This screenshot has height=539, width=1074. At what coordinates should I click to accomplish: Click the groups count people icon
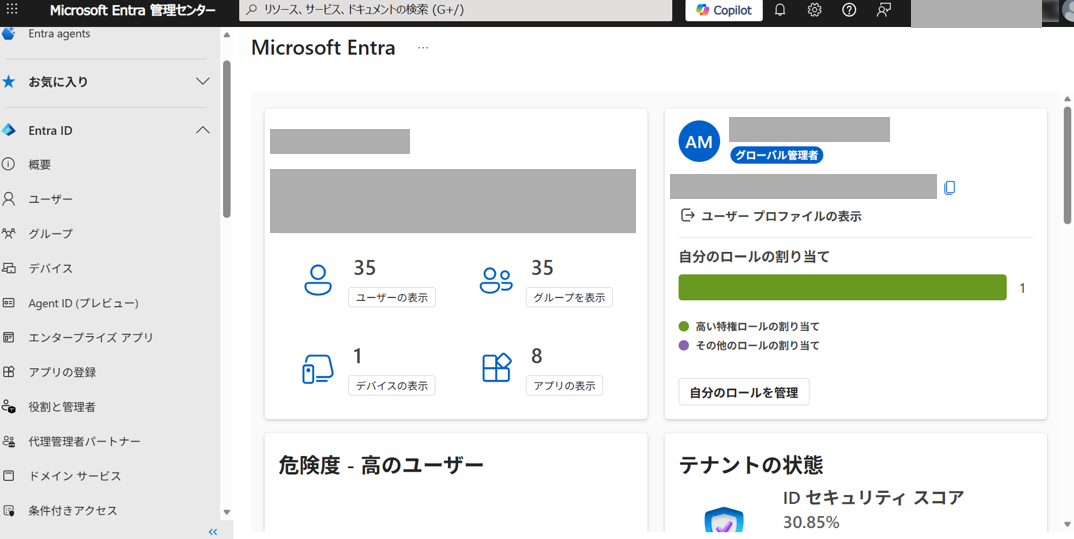coord(496,279)
